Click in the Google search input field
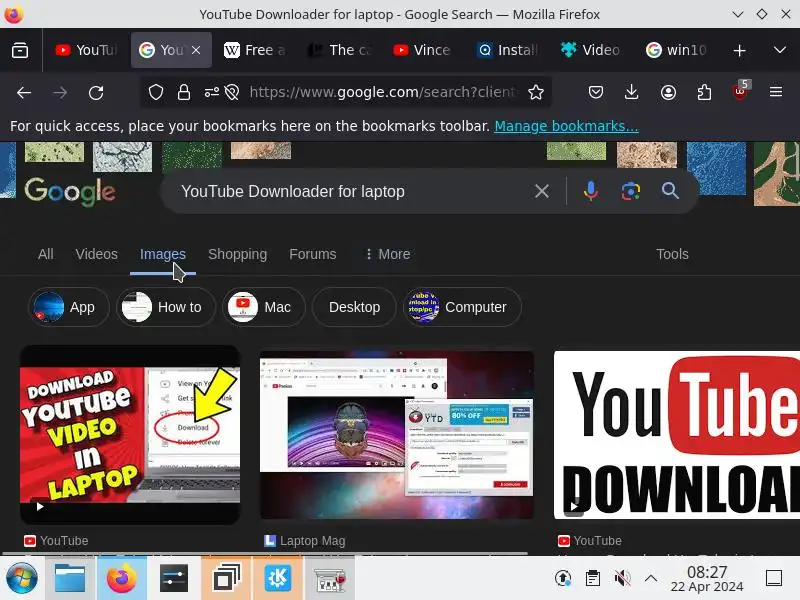Image resolution: width=800 pixels, height=600 pixels. (352, 191)
